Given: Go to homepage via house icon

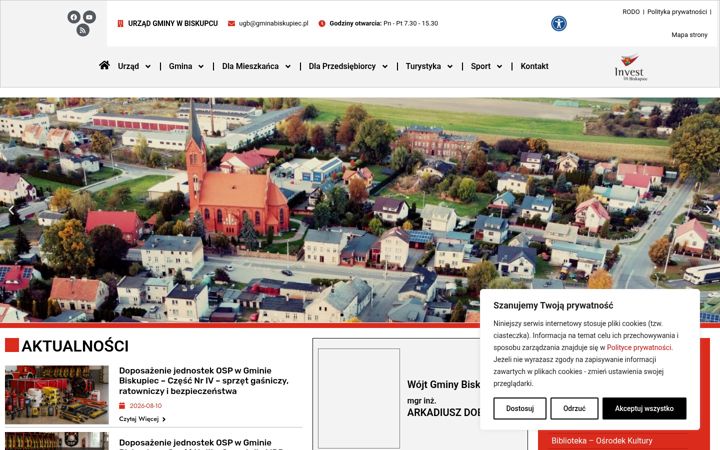Looking at the screenshot, I should pyautogui.click(x=104, y=65).
